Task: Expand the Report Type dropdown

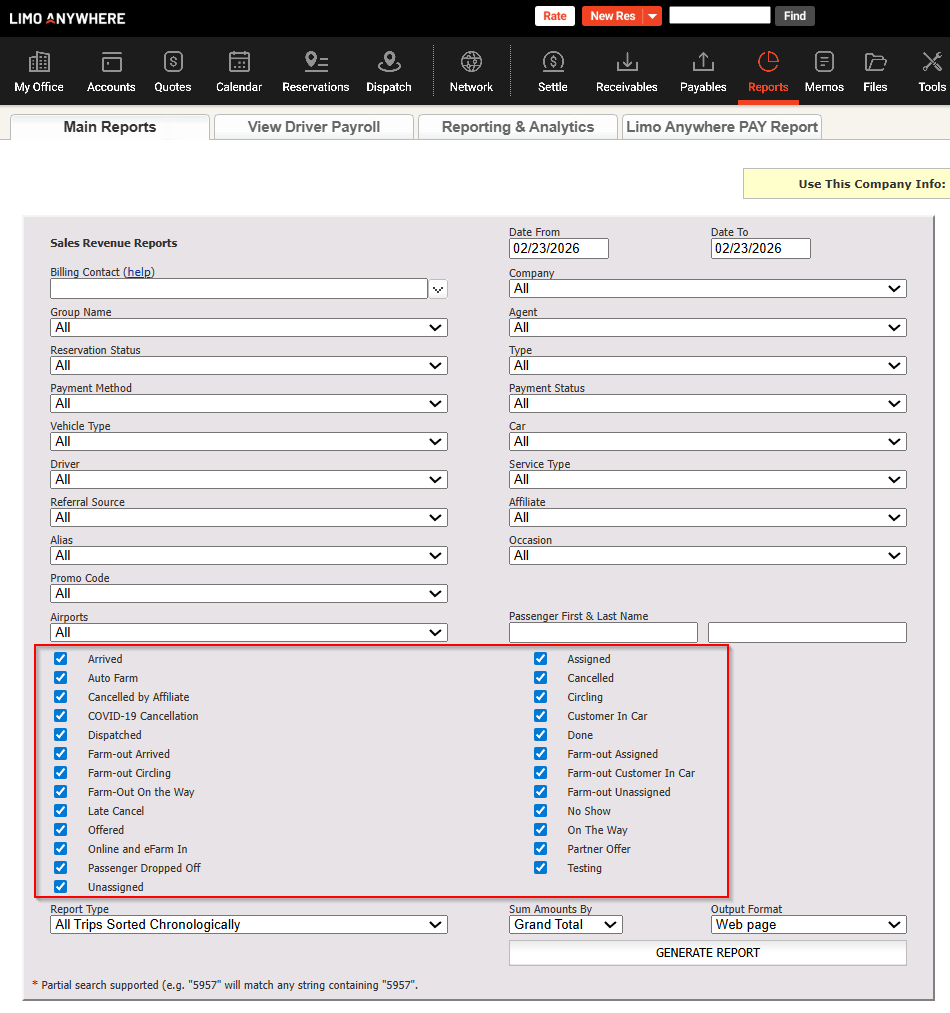Action: coord(248,925)
